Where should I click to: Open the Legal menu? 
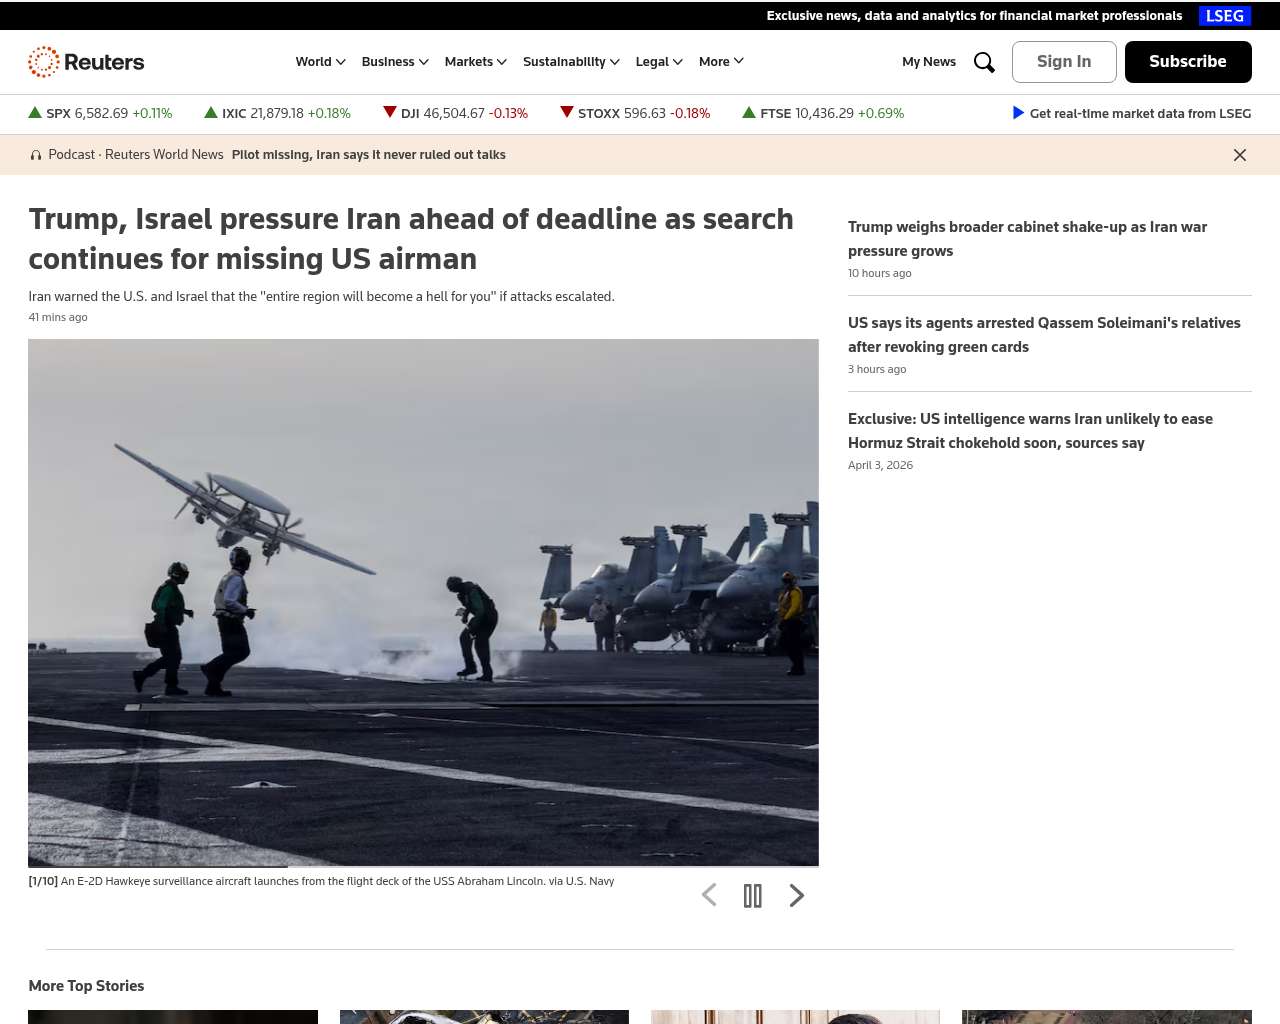pos(659,62)
